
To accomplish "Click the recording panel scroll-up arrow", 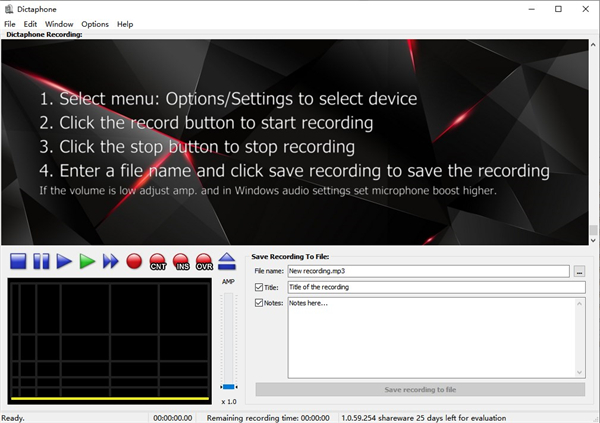I will tap(593, 44).
